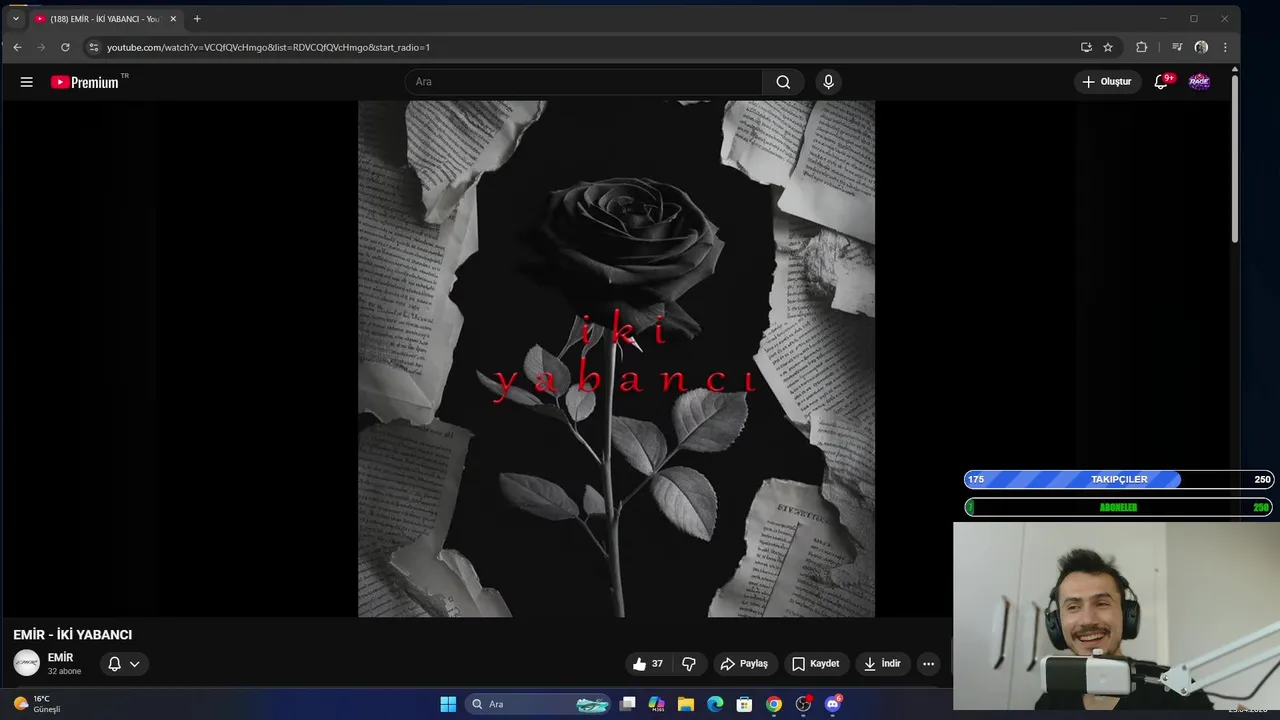Toggle the channel notification bell for EMİR
Image resolution: width=1280 pixels, height=720 pixels.
point(114,664)
